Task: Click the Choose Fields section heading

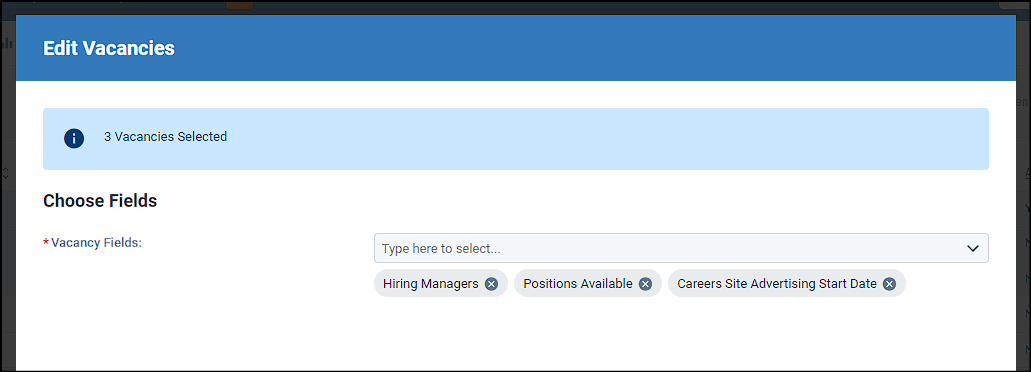Action: (x=100, y=201)
